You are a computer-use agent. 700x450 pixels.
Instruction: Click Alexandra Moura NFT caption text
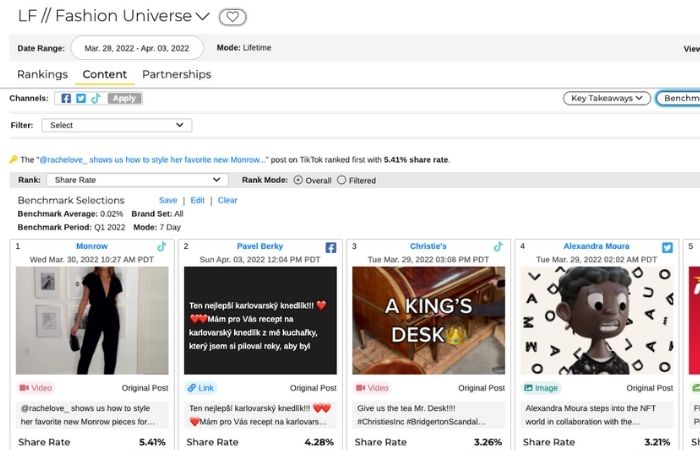pyautogui.click(x=597, y=415)
